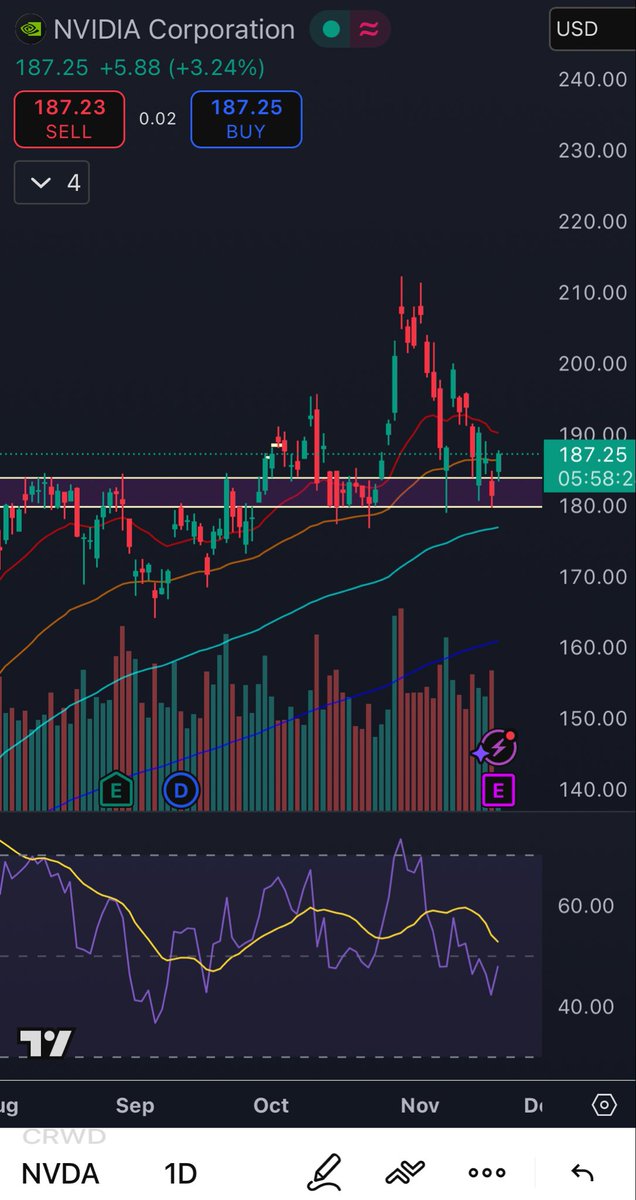Tap the purple E upcoming earnings marker

(498, 791)
